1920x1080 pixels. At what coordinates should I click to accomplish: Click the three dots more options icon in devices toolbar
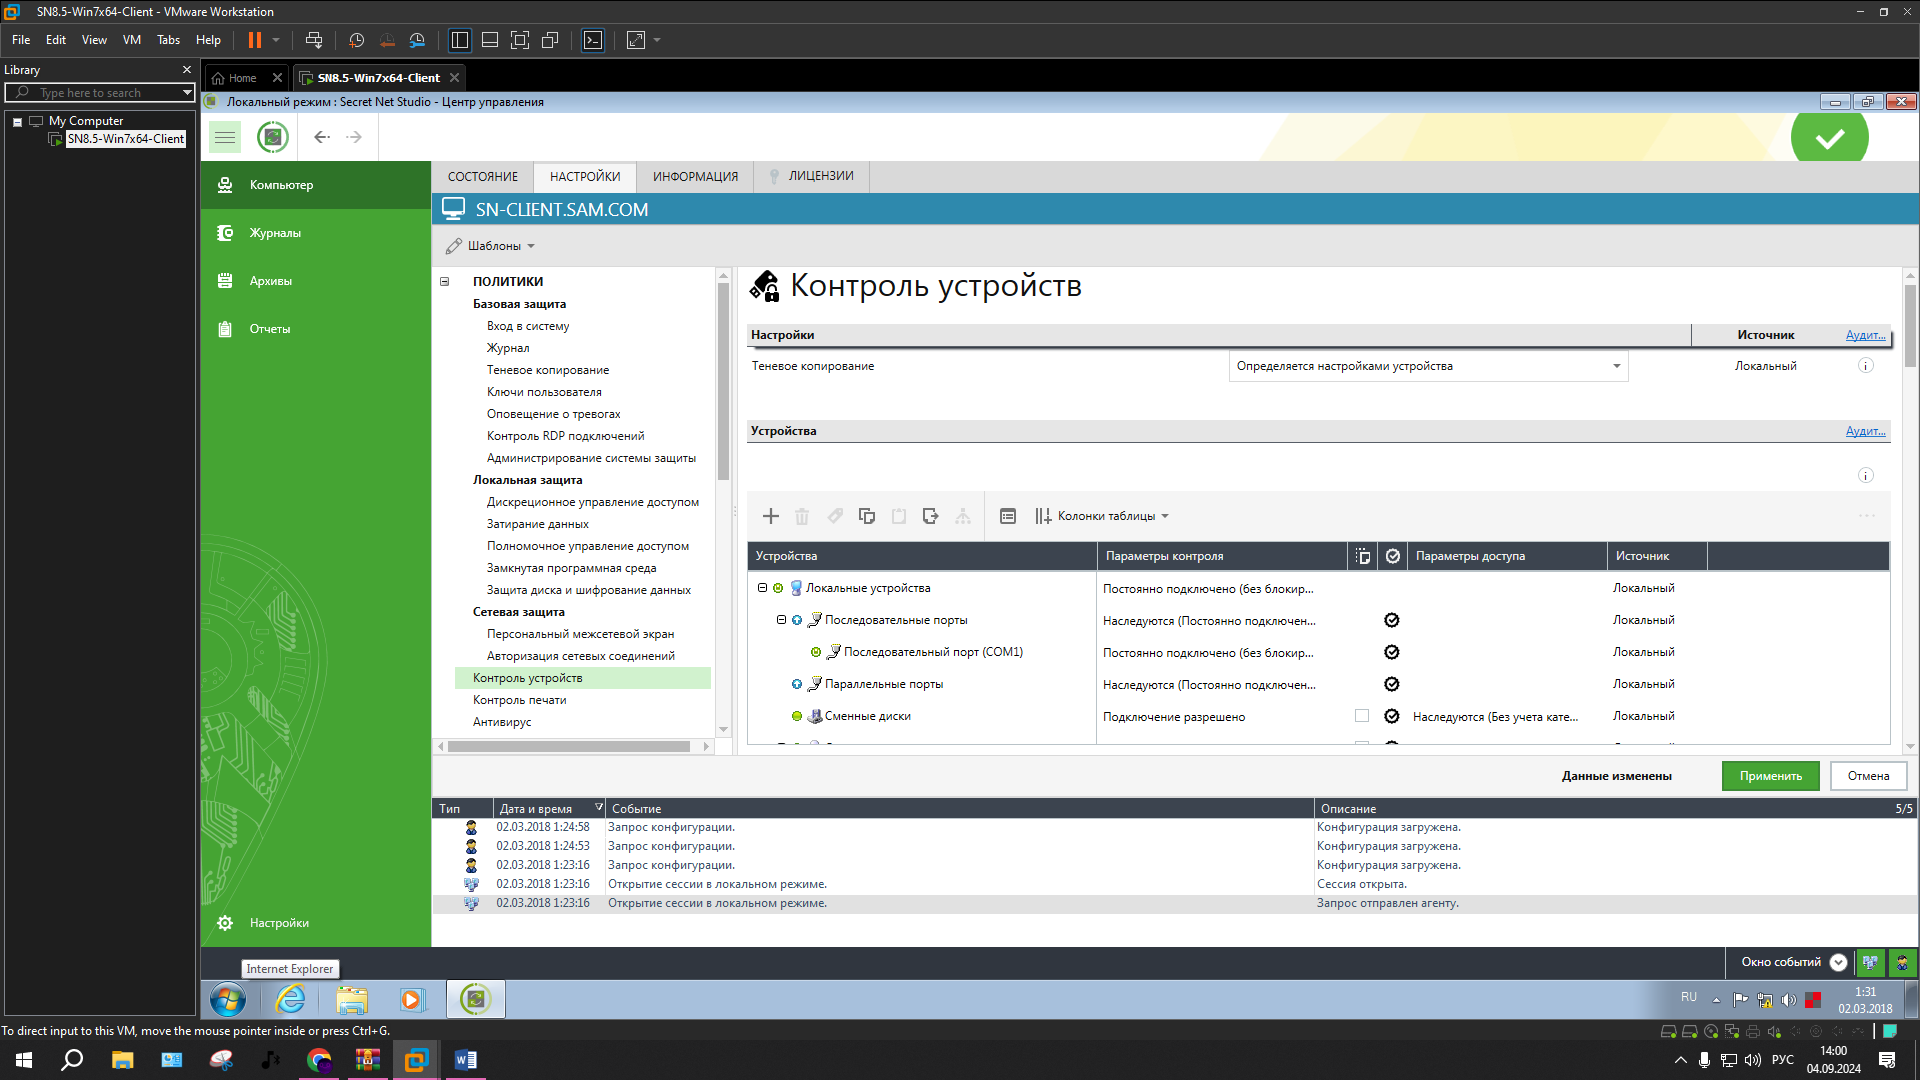pyautogui.click(x=1867, y=516)
